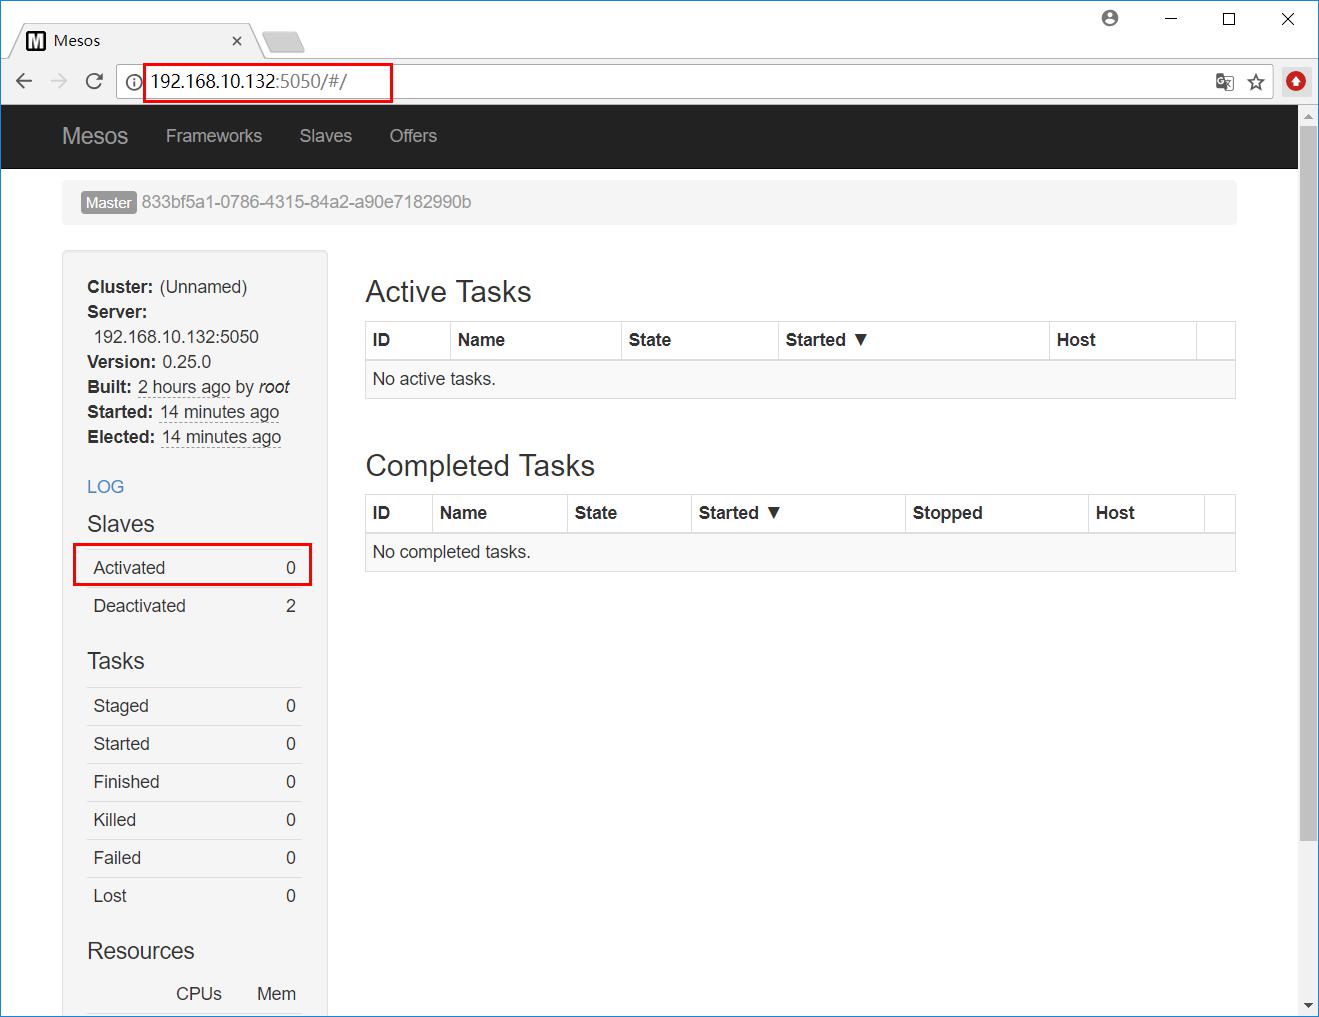The width and height of the screenshot is (1319, 1017).
Task: Click the Killed tasks row
Action: pyautogui.click(x=192, y=820)
